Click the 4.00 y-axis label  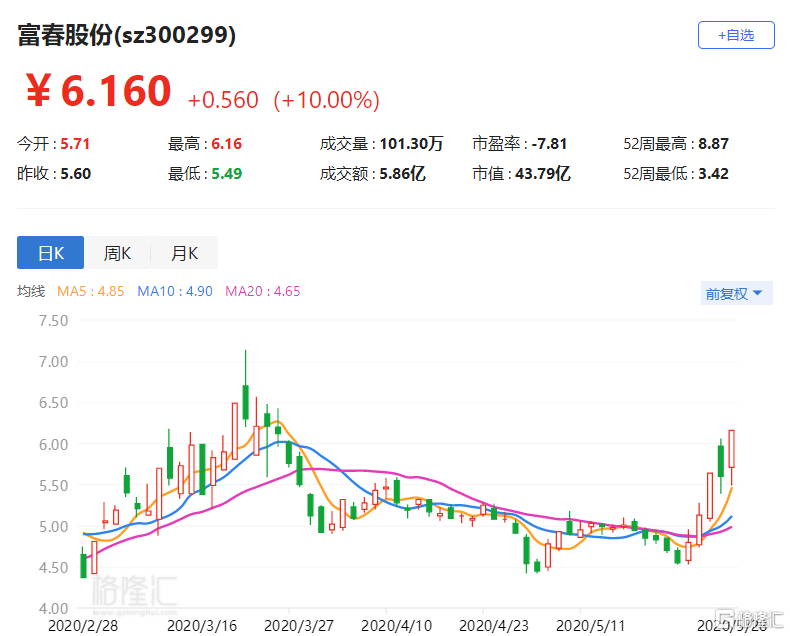pyautogui.click(x=53, y=608)
